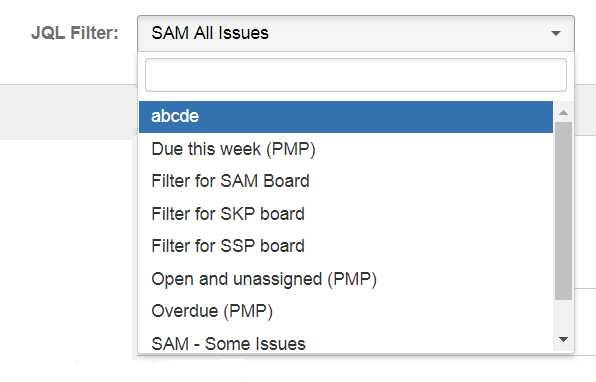This screenshot has height=382, width=596.
Task: Click the dropdown list scrollbar thumb
Action: [x=563, y=211]
